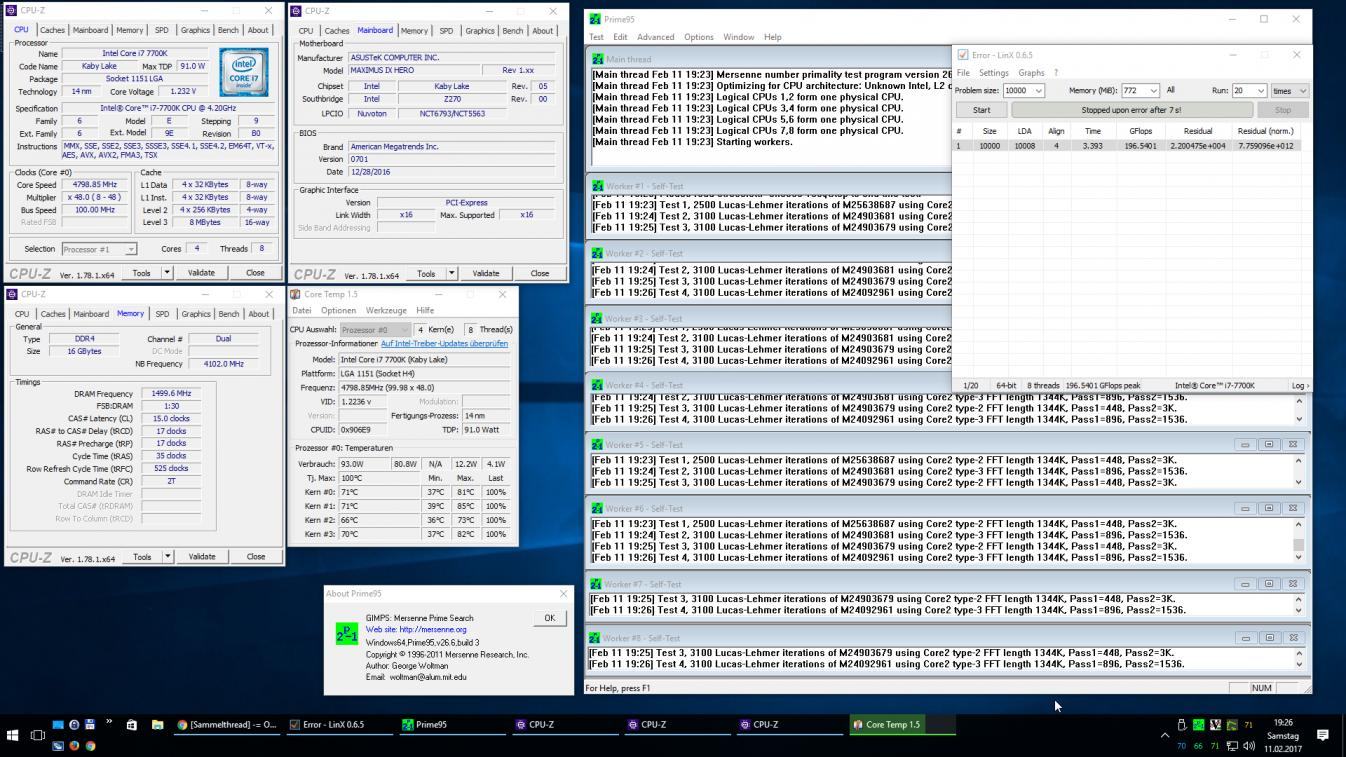Switch to Graphics tab in CPU-Z Memory window
Screen dimensions: 1346x757
tap(195, 314)
